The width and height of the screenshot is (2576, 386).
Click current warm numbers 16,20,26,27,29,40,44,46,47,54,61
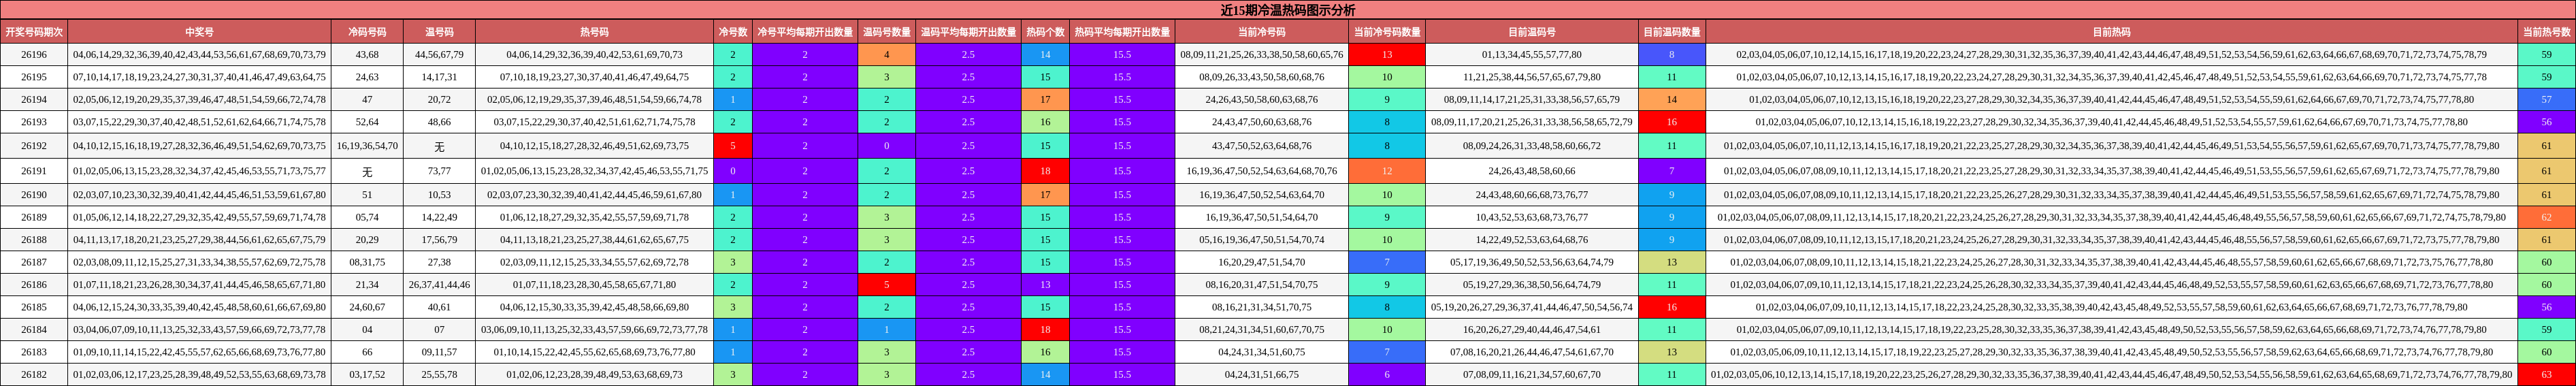tap(1532, 330)
